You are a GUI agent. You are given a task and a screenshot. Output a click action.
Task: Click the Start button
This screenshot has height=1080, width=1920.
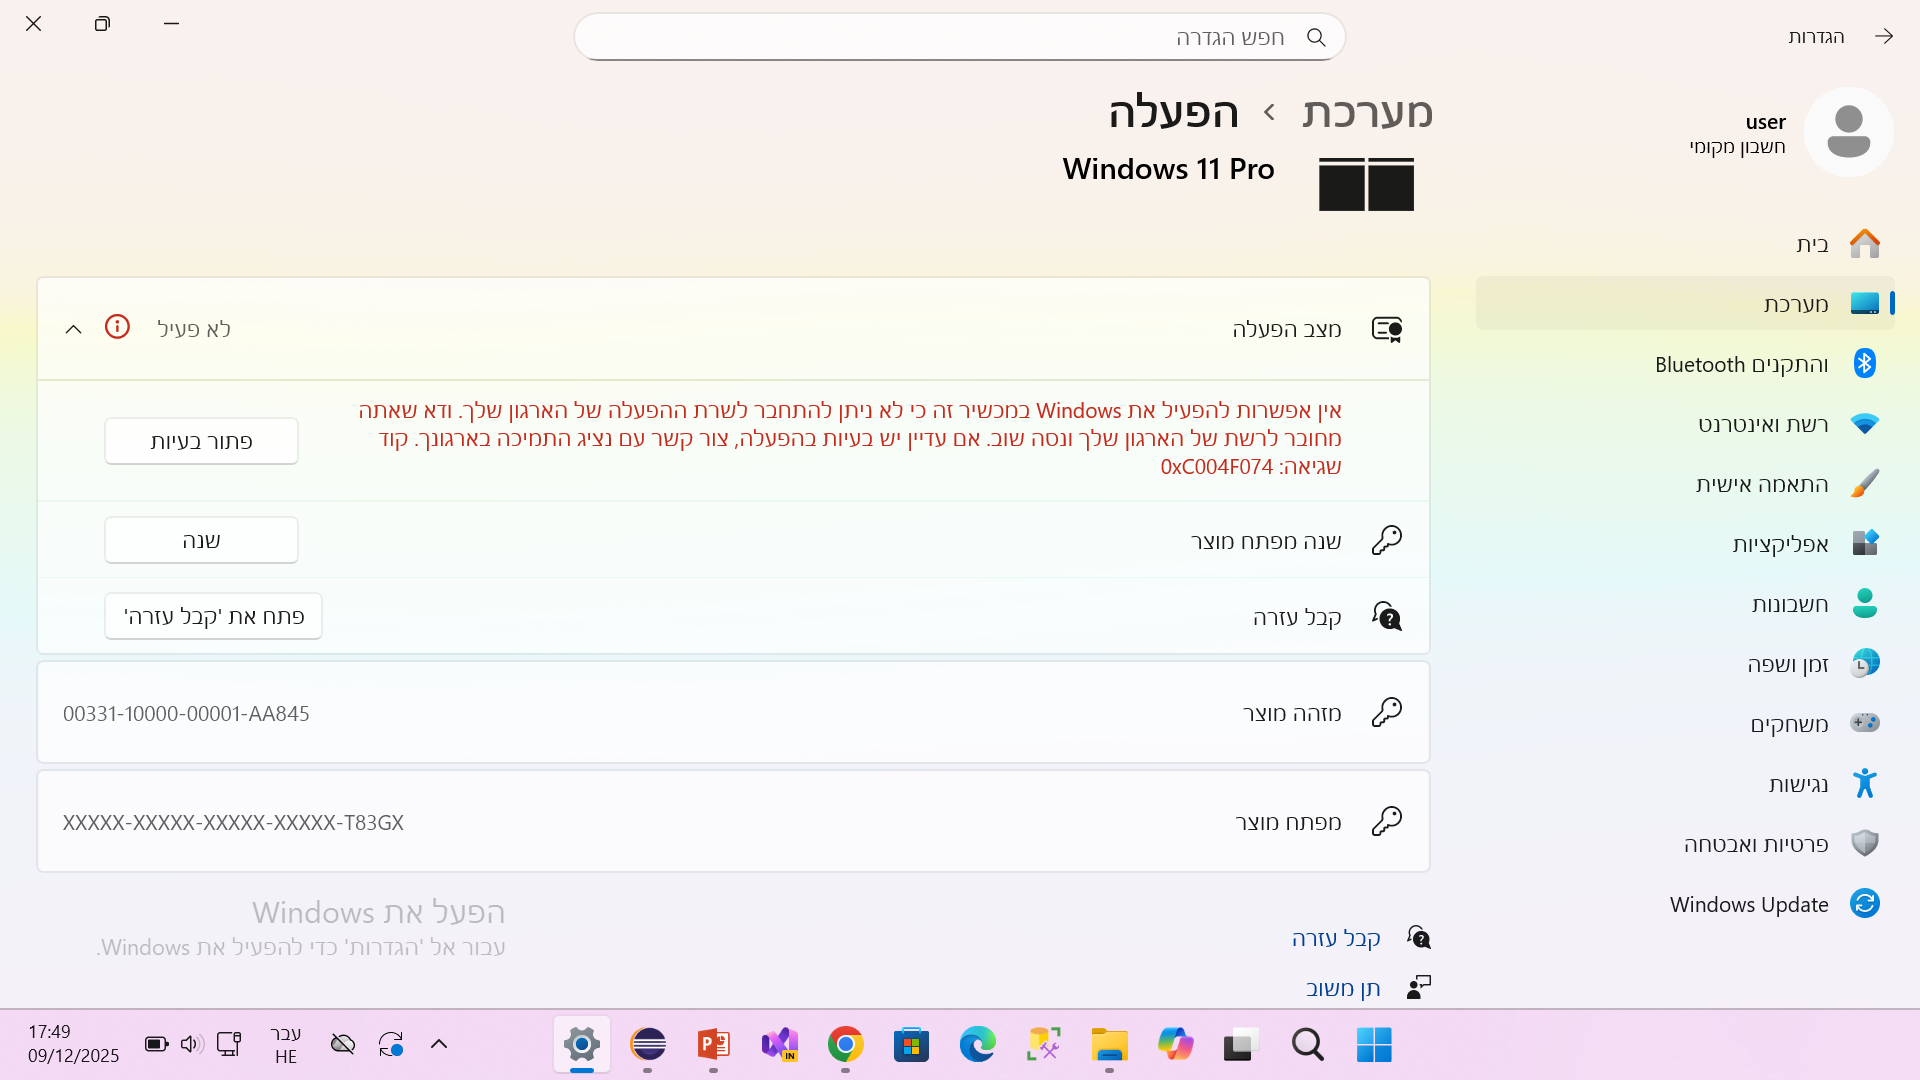[1373, 1045]
